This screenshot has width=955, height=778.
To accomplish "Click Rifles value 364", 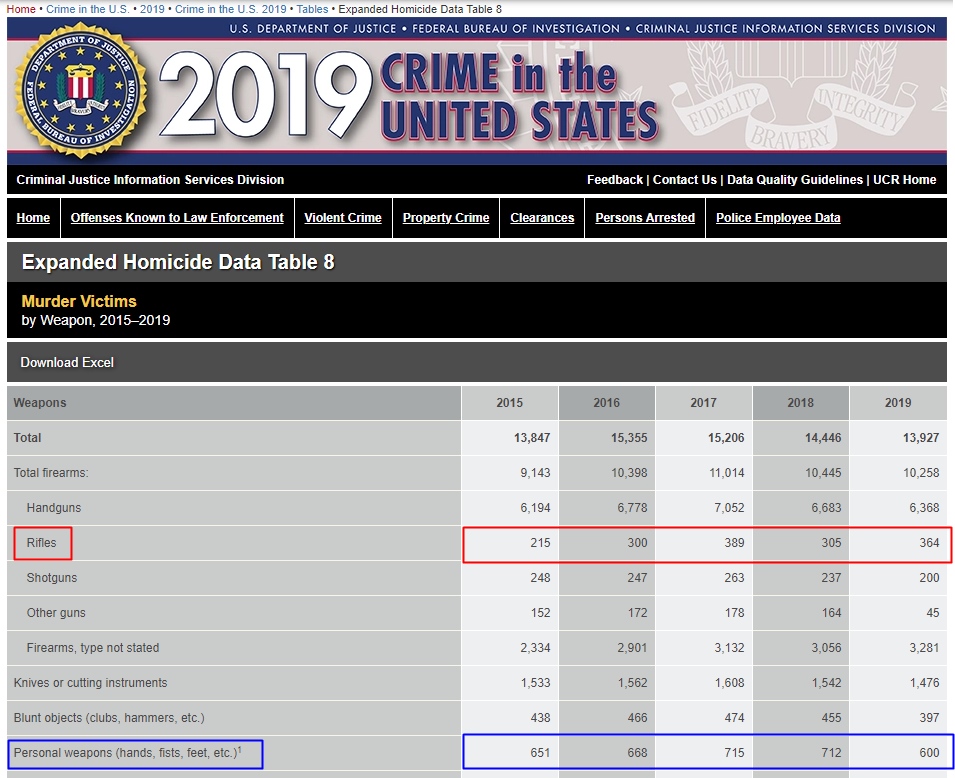I will click(x=929, y=543).
